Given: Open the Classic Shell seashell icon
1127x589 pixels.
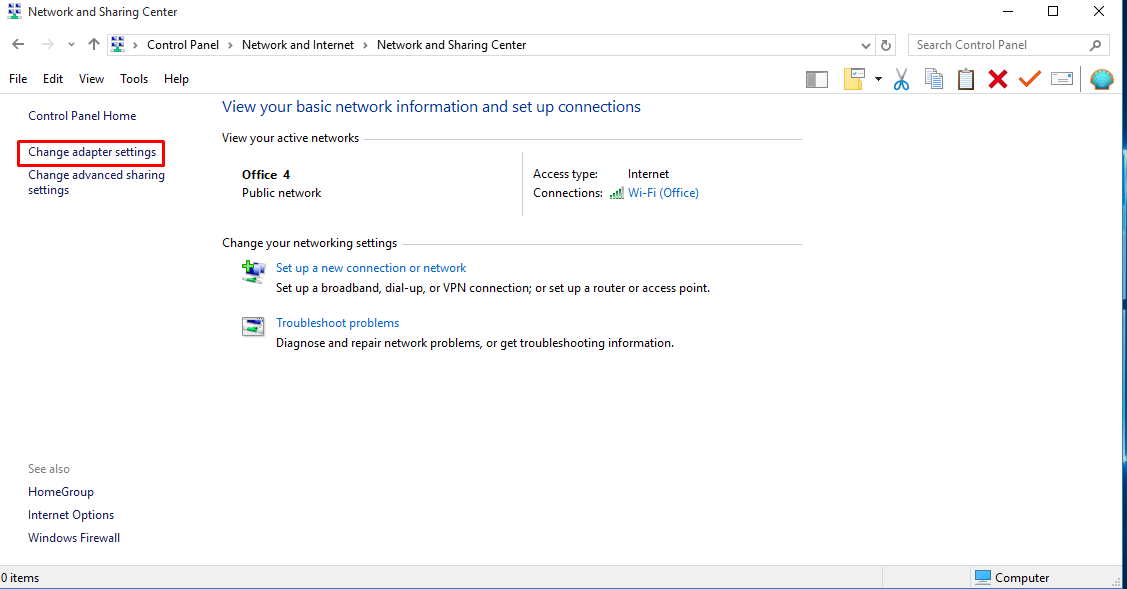Looking at the screenshot, I should tap(1101, 79).
